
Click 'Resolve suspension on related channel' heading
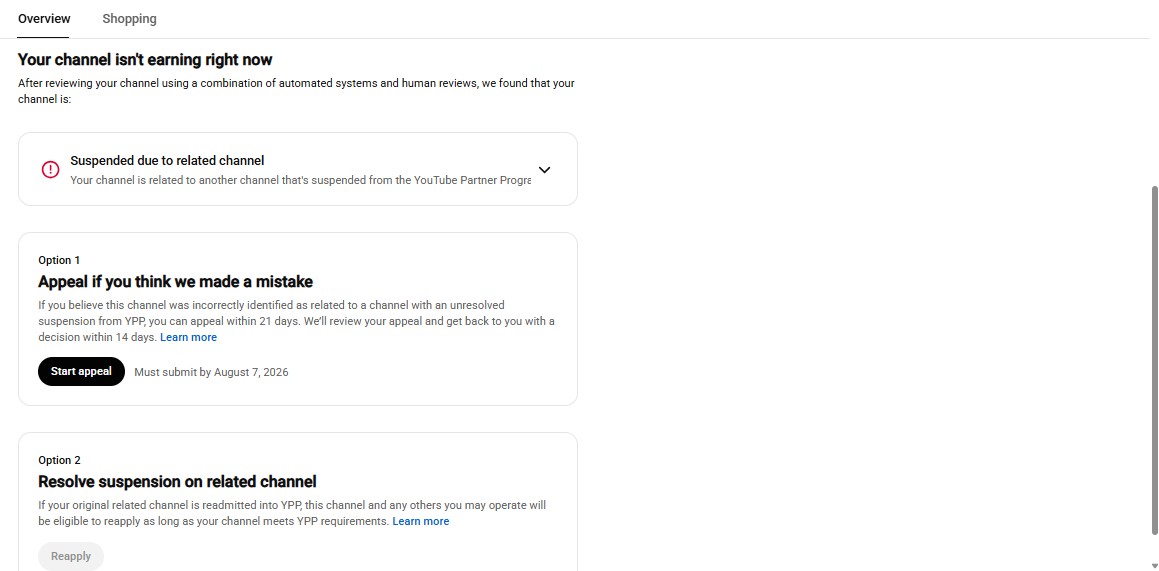click(177, 482)
